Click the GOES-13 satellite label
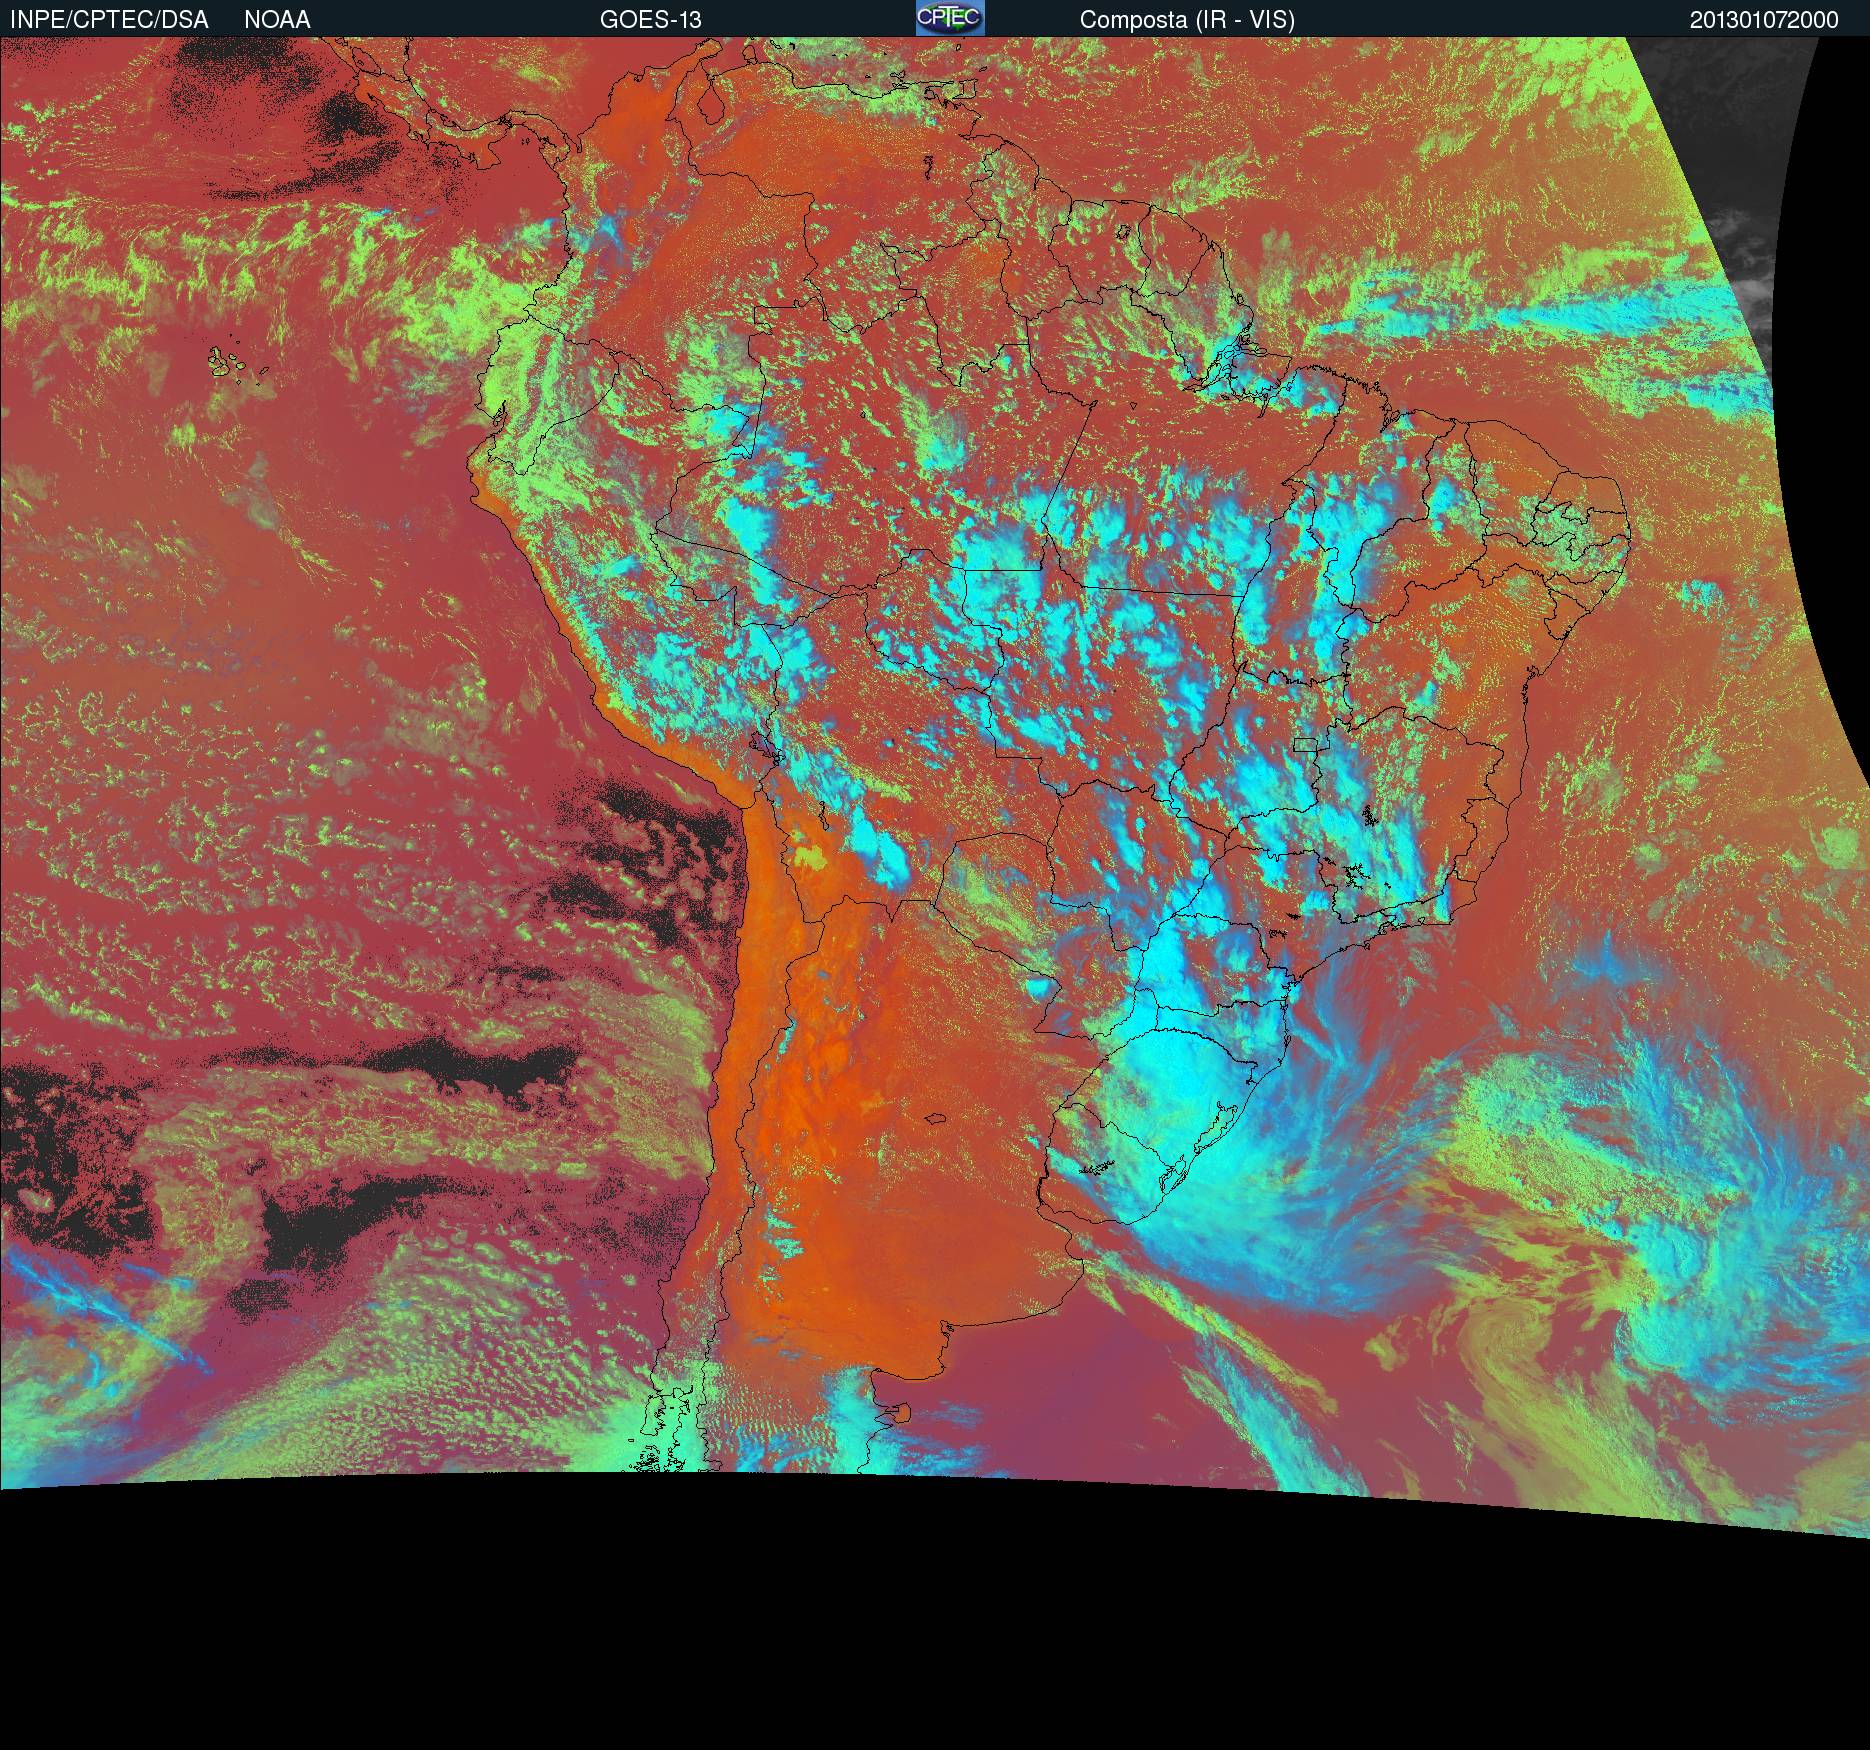Image resolution: width=1870 pixels, height=1750 pixels. [x=651, y=20]
